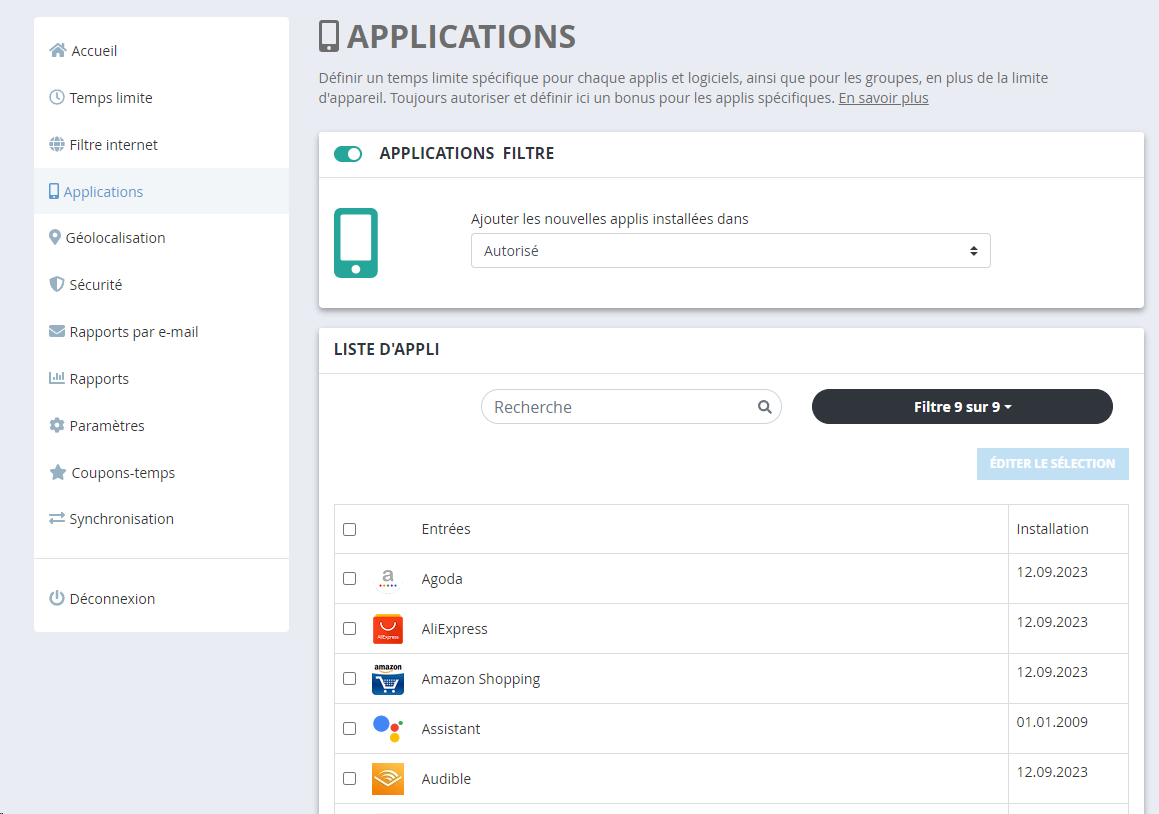
Task: Click the Éditer le sélection button
Action: pyautogui.click(x=1053, y=463)
